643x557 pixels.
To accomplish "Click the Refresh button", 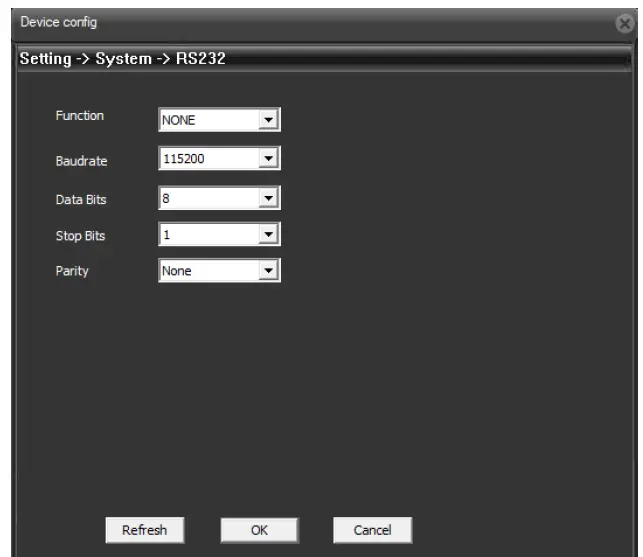I will pos(145,530).
